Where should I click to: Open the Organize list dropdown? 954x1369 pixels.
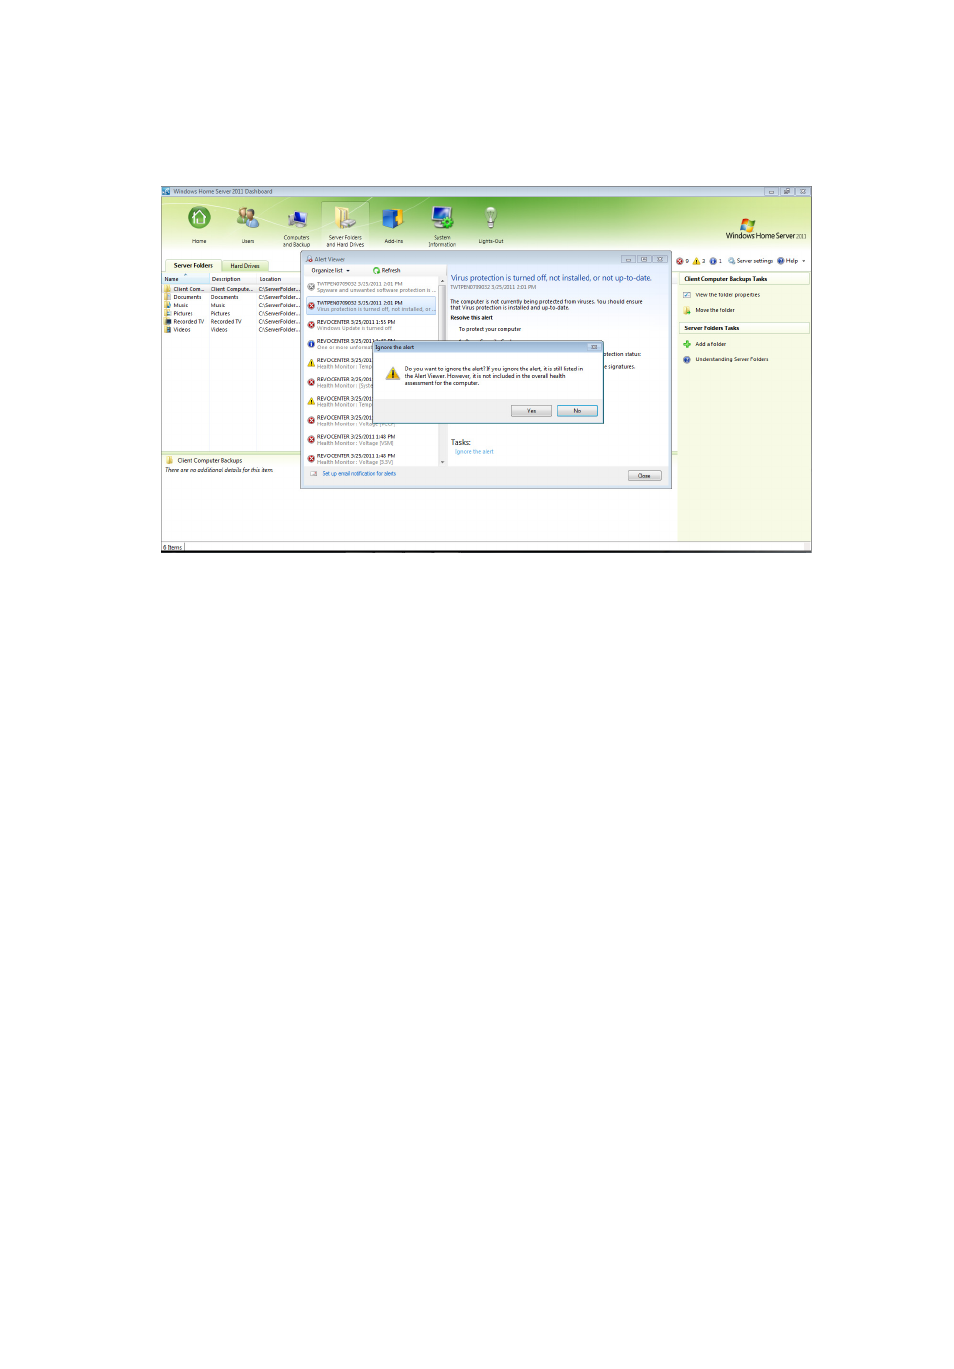(331, 270)
